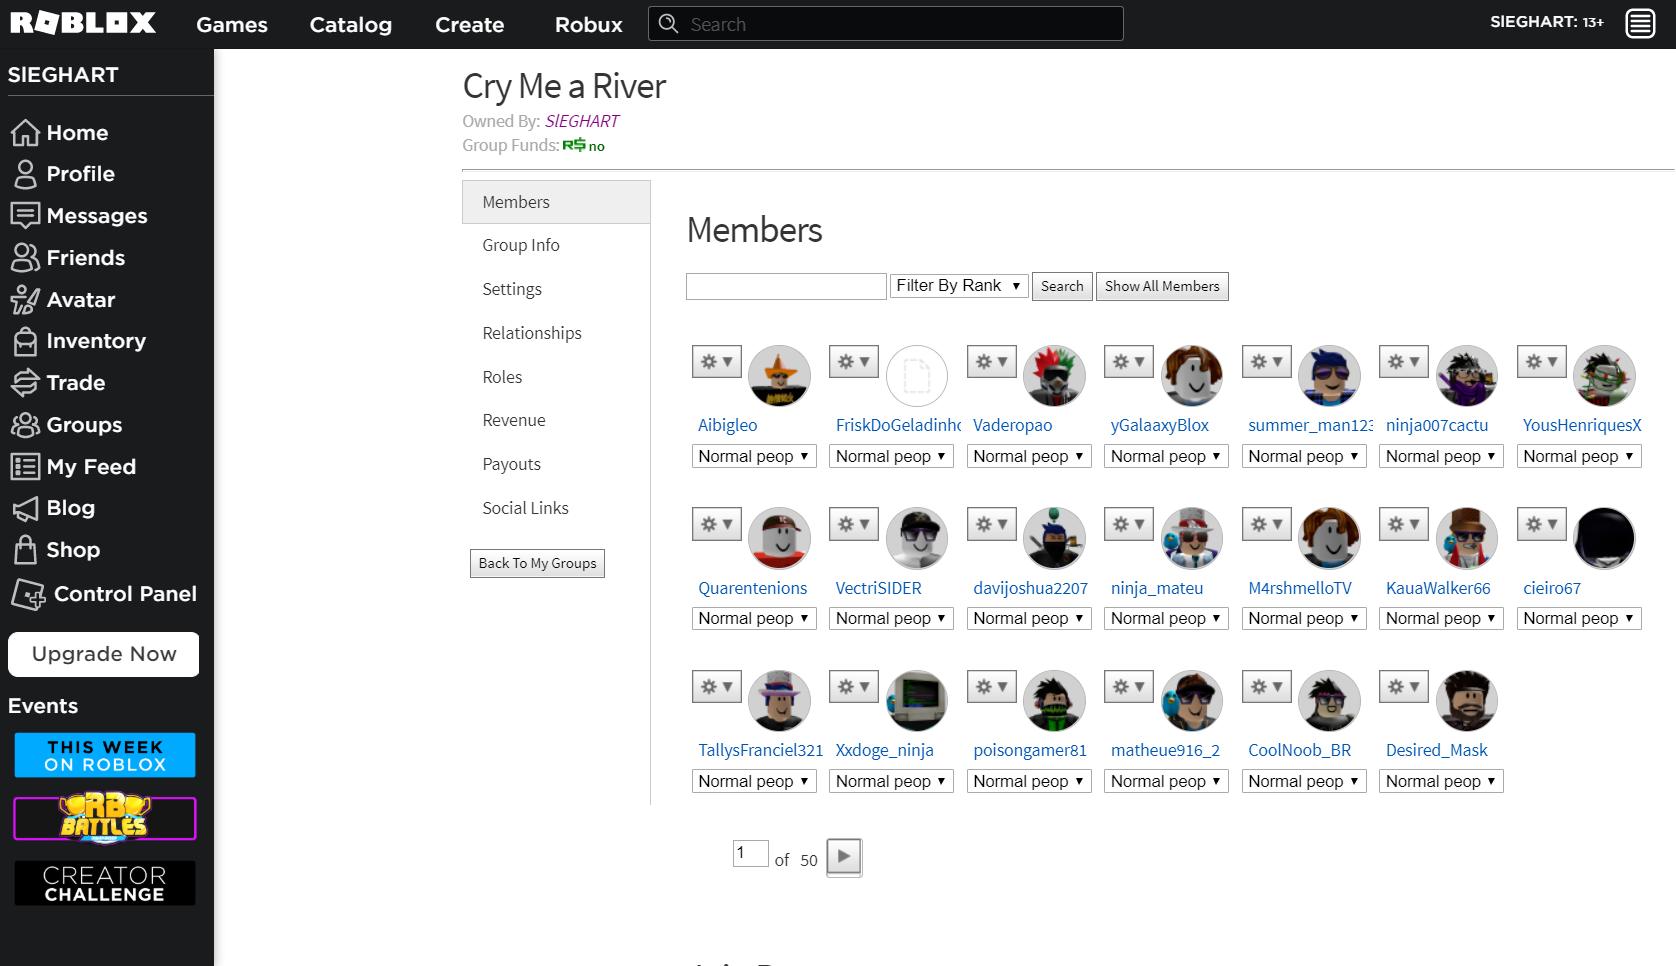Open gear menu for cieiro67

1541,524
